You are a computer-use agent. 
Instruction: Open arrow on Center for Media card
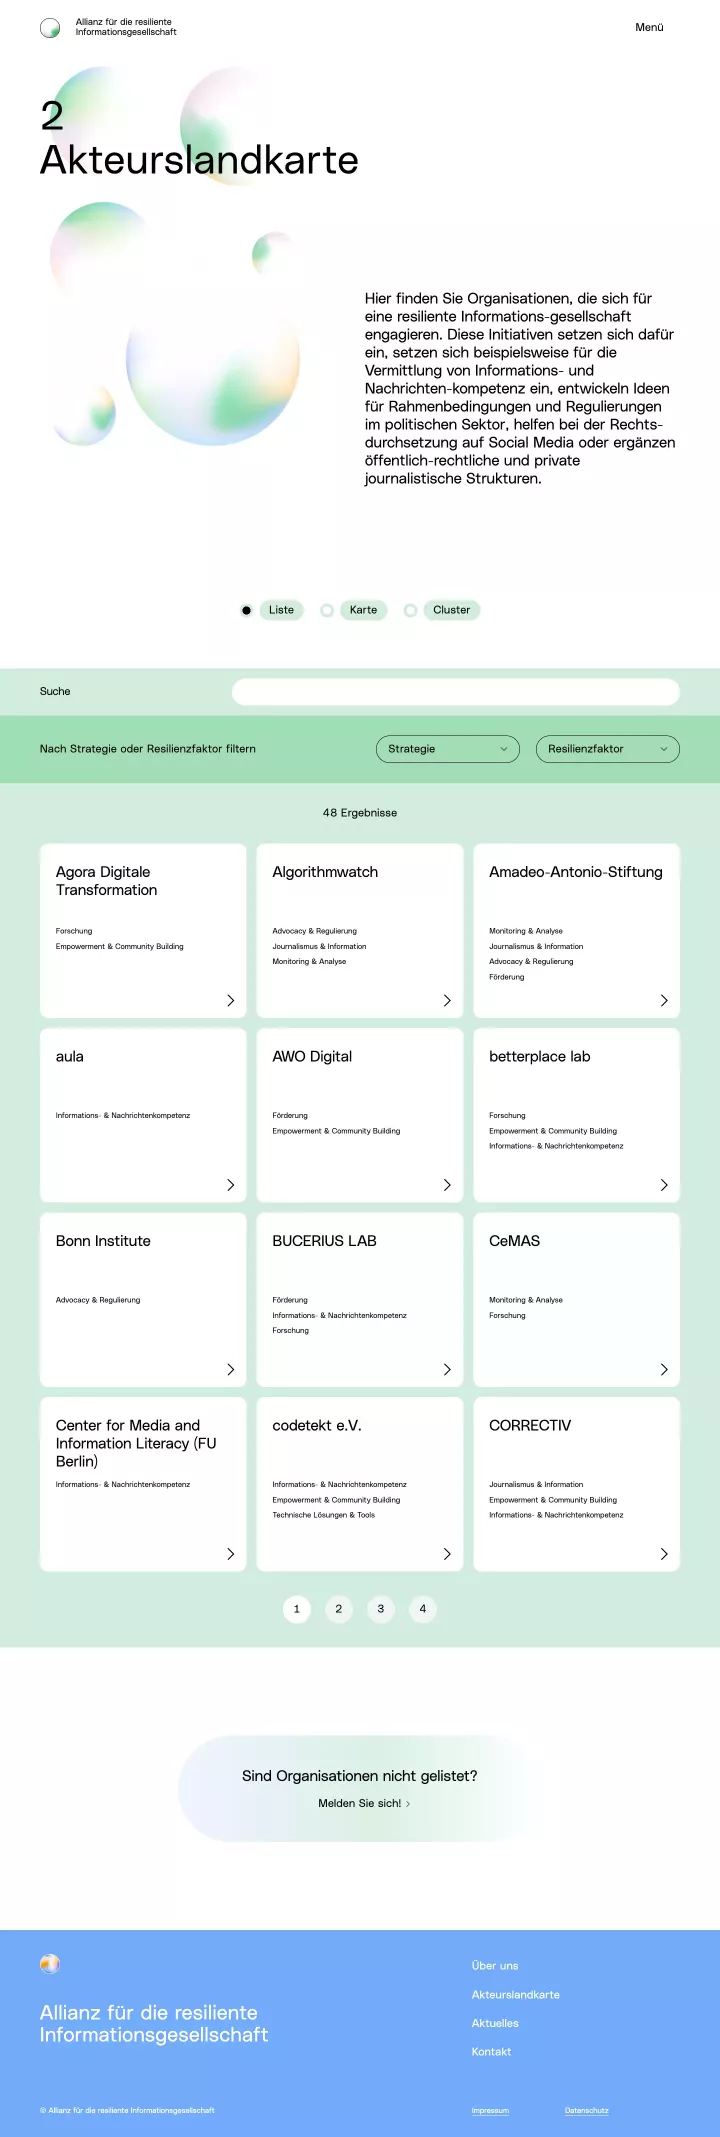pyautogui.click(x=231, y=1554)
